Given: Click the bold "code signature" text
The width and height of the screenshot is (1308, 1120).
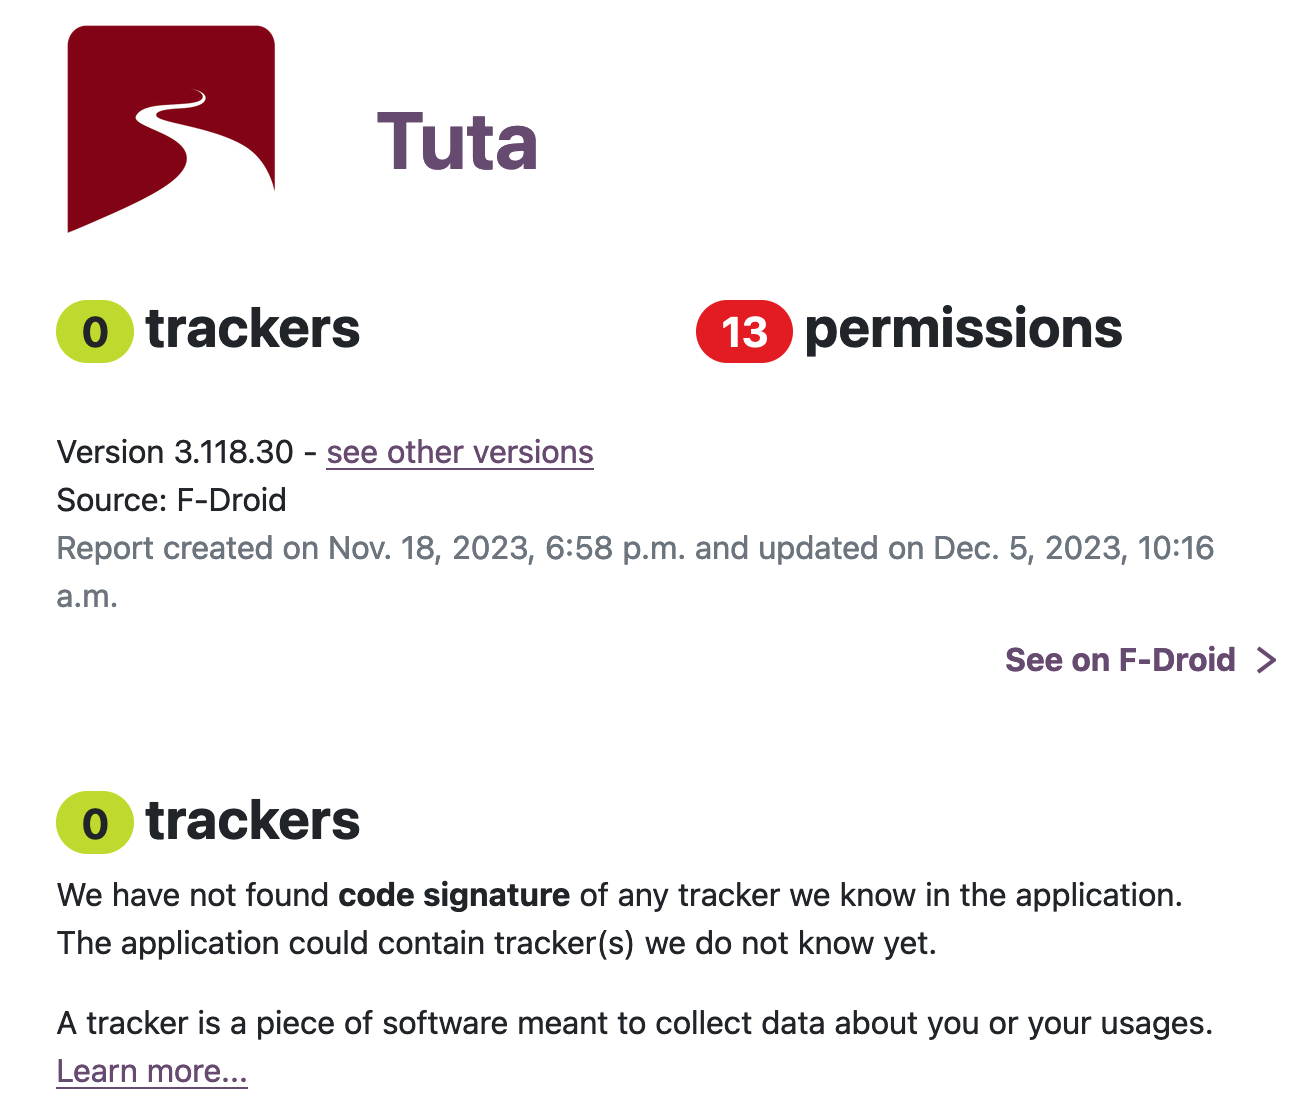Looking at the screenshot, I should click(454, 895).
